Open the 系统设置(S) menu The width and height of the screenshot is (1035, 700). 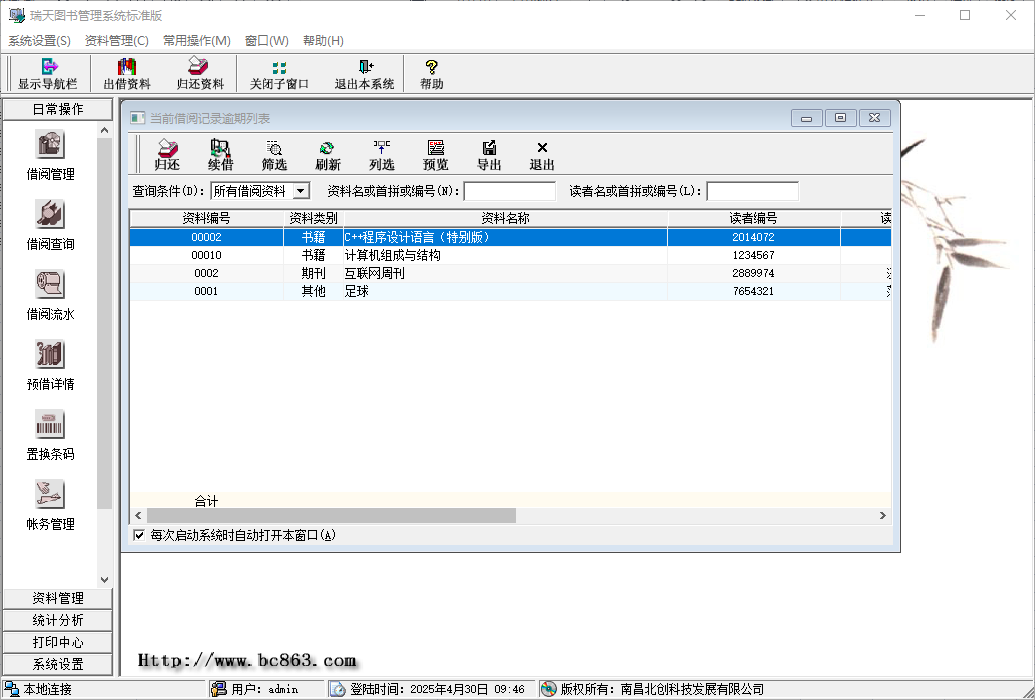[40, 41]
